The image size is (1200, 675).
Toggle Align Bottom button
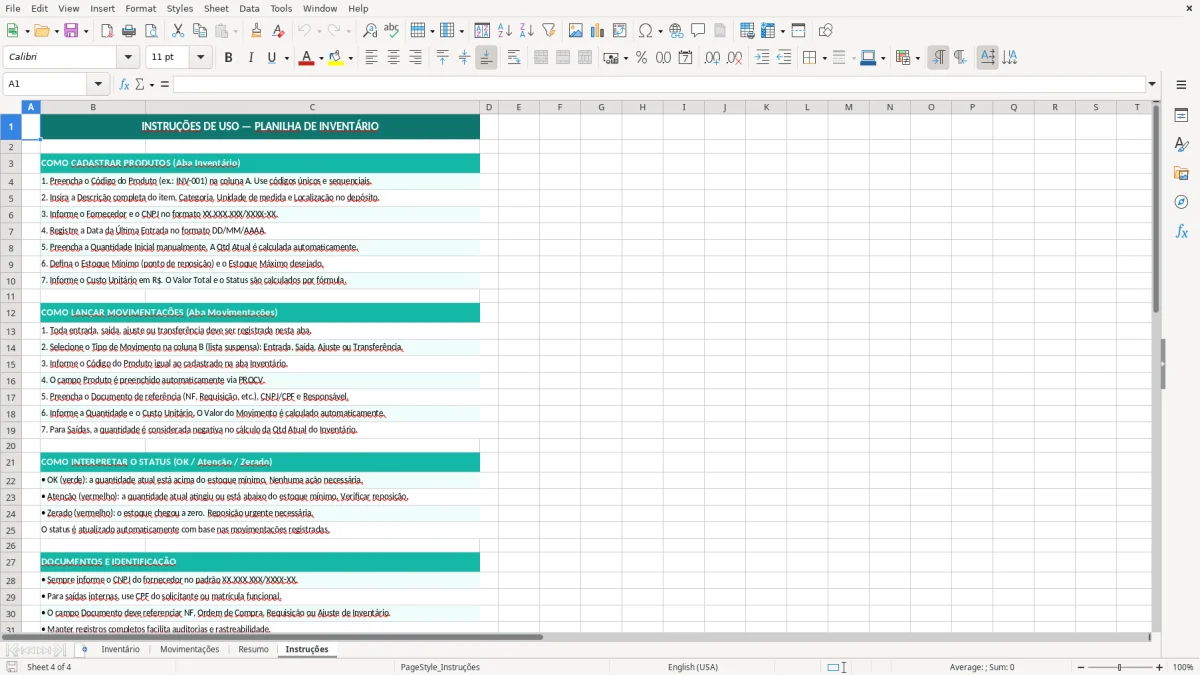click(x=486, y=58)
